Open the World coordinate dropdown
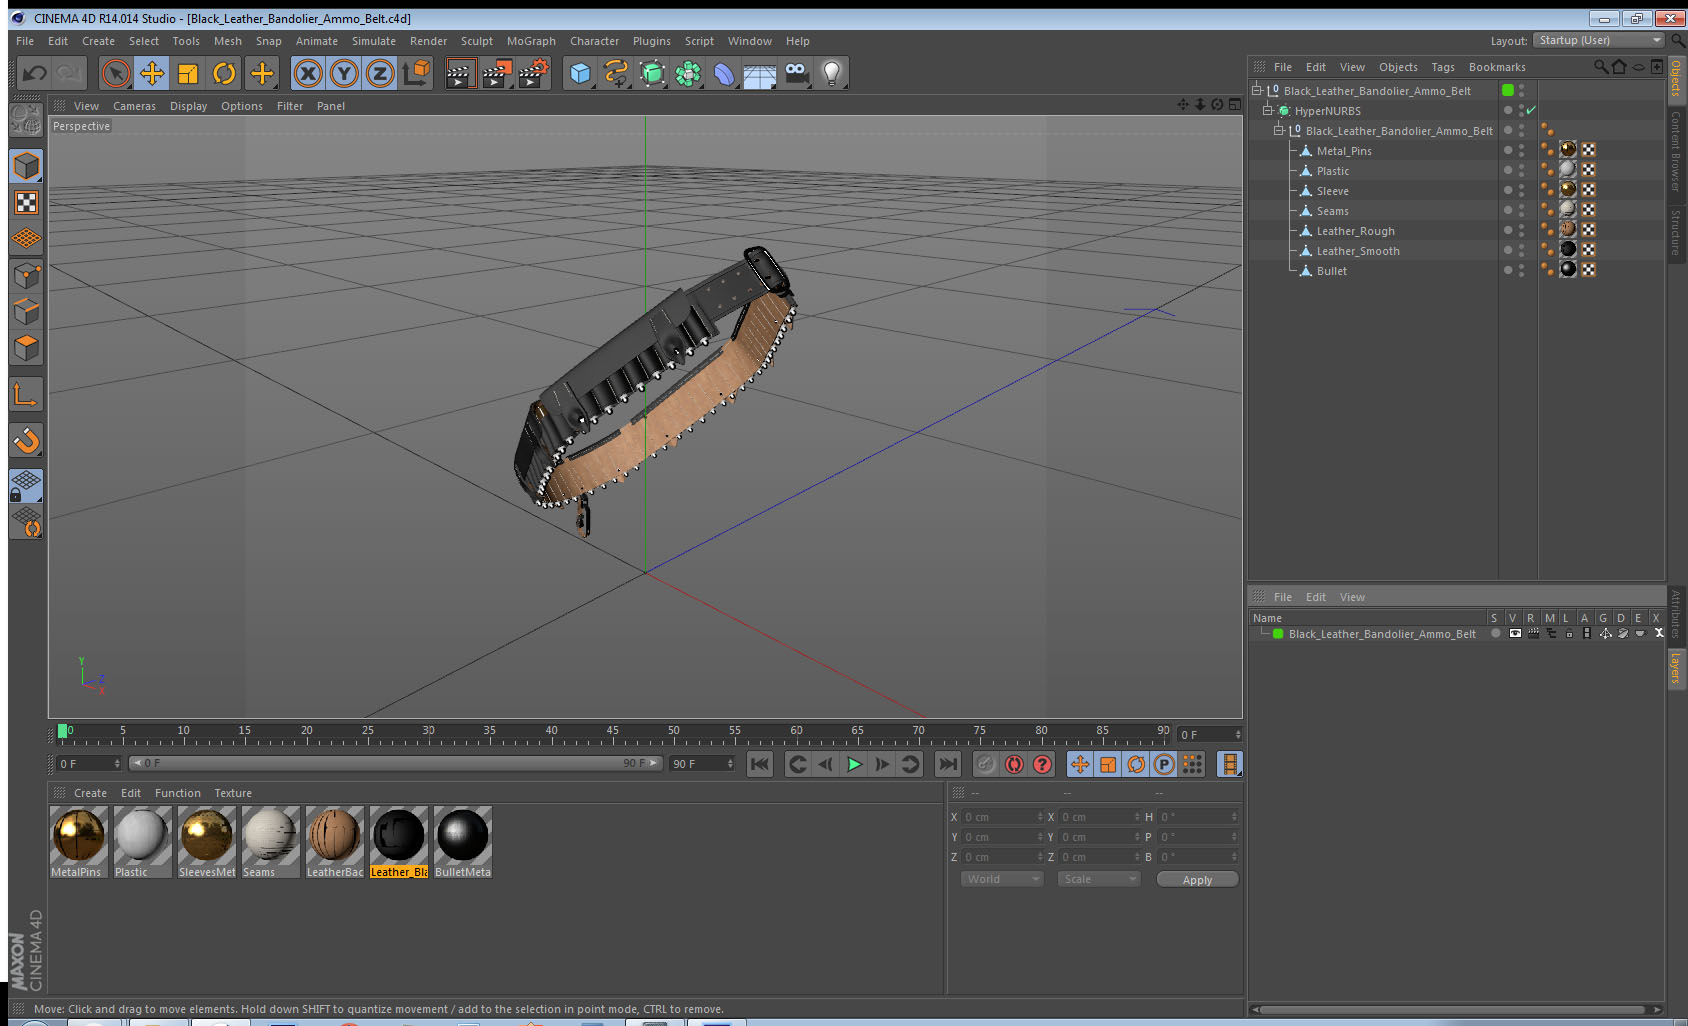This screenshot has width=1688, height=1026. coord(1002,879)
